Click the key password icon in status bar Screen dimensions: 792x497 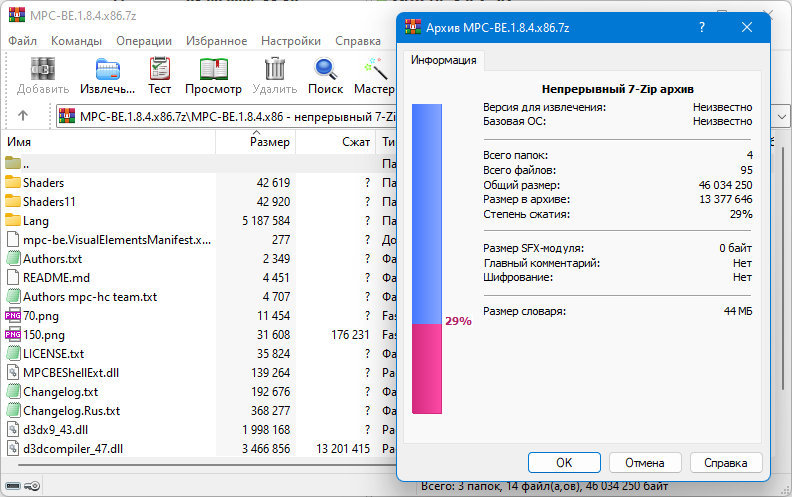coord(32,486)
